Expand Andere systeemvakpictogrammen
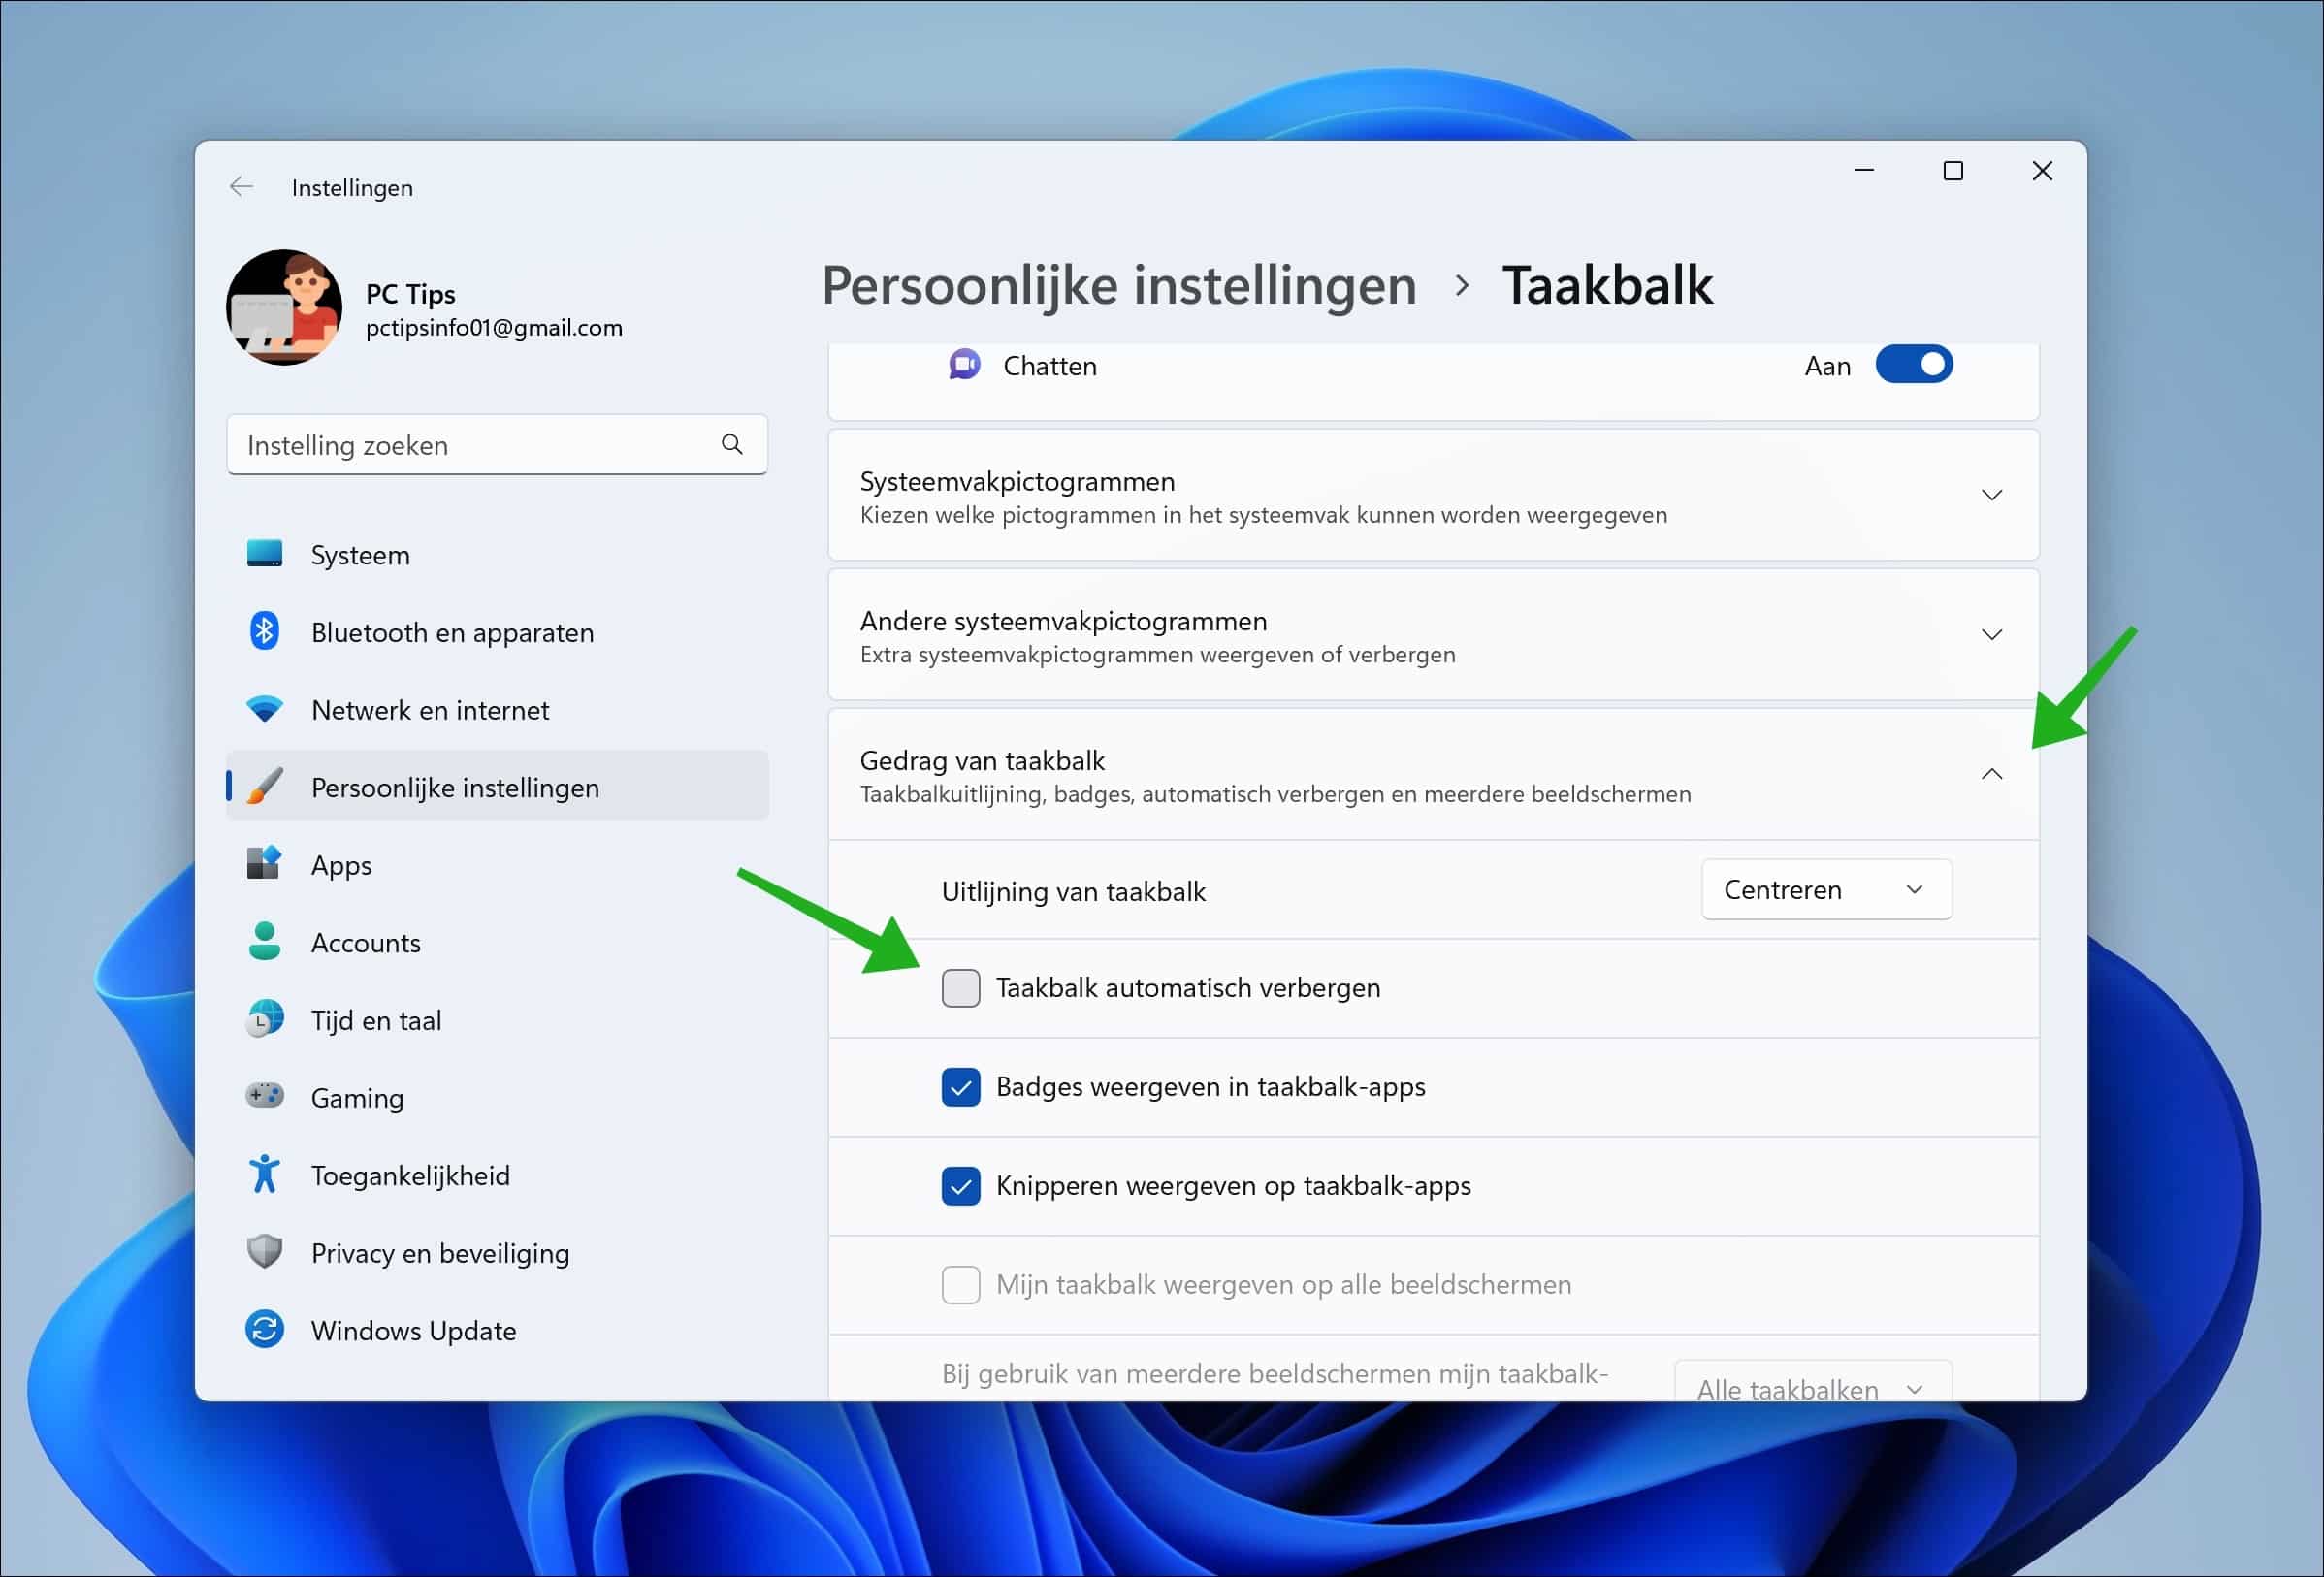Viewport: 2324px width, 1577px height. 1992,633
